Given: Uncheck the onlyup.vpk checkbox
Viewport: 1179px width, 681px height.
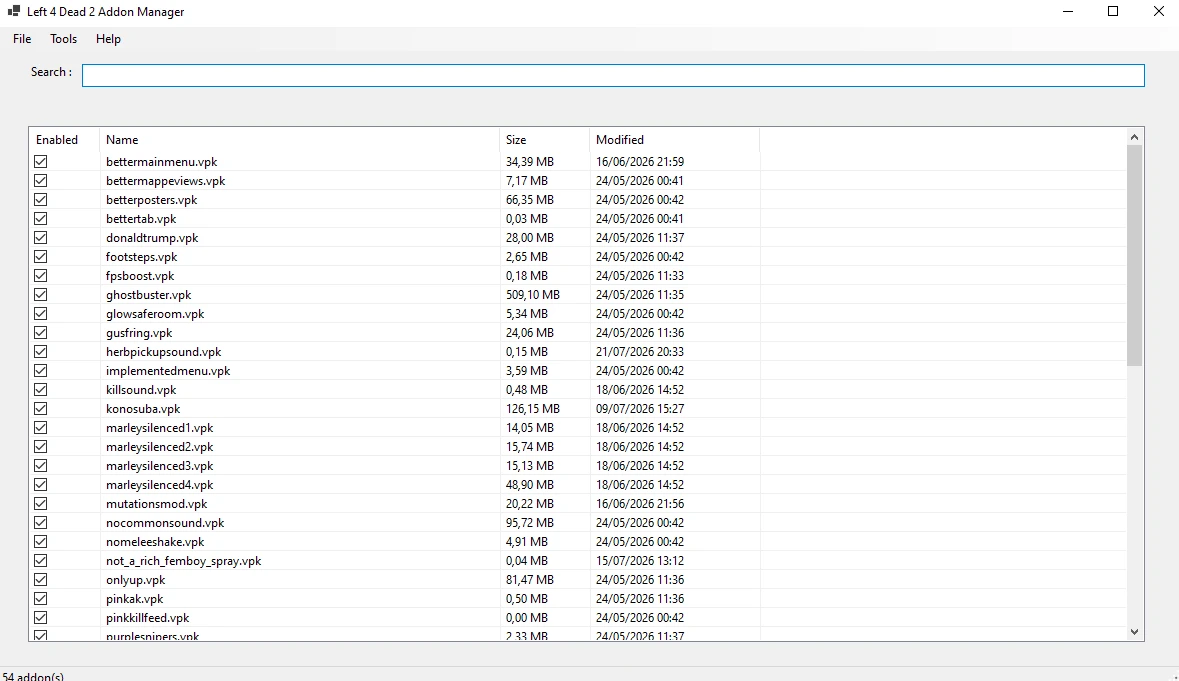Looking at the screenshot, I should [x=41, y=580].
